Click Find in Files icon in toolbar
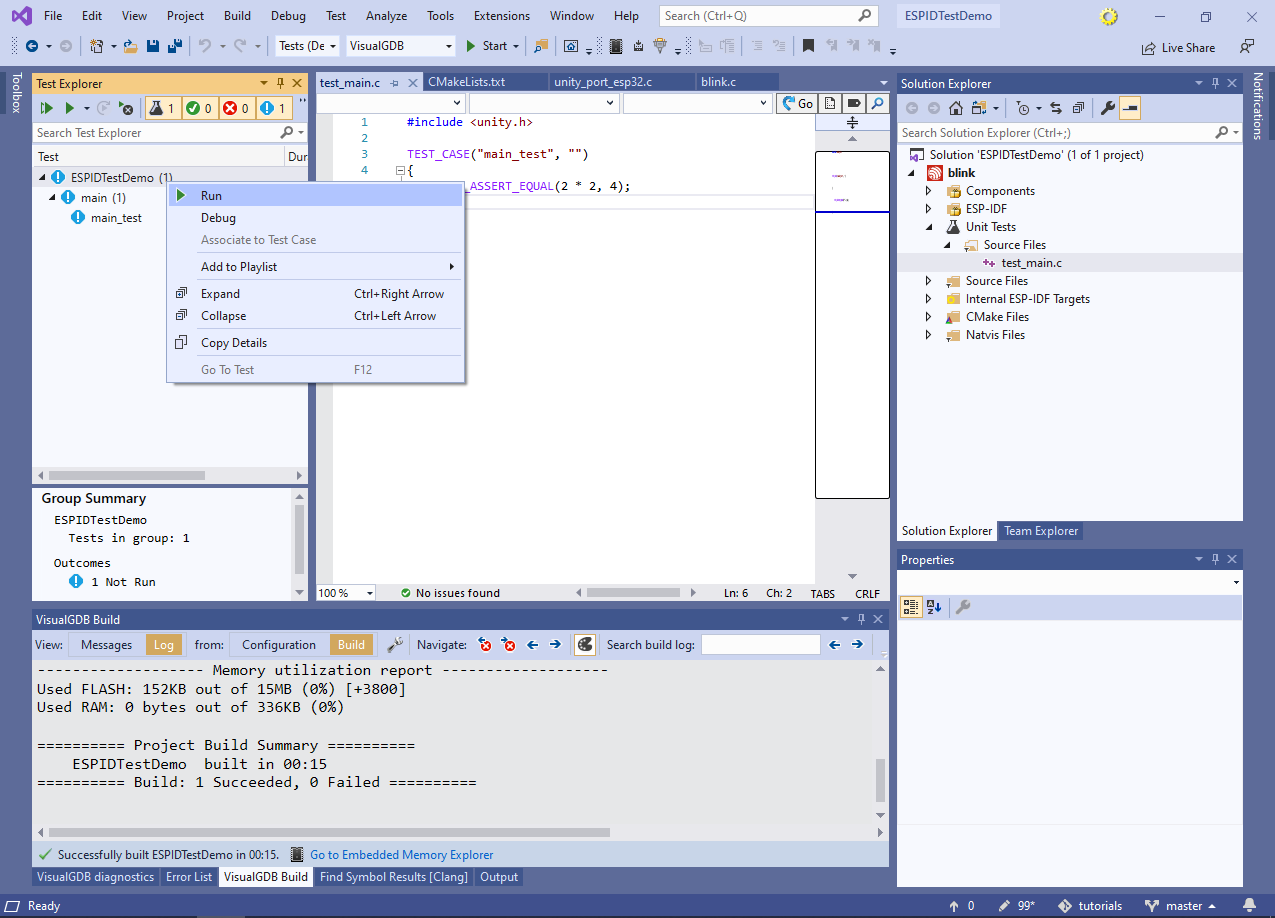Screen dimensions: 1275x918 (x=541, y=46)
